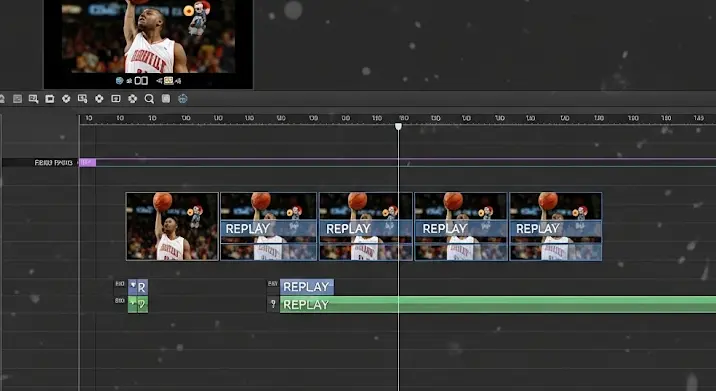Click the globe icon under the preview image
Viewport: 716px width, 391px height.
pos(120,80)
